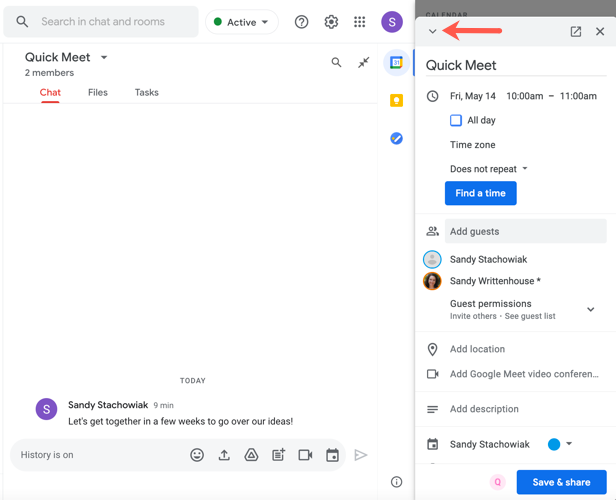The width and height of the screenshot is (616, 500).
Task: Click Sandy Stachowiak message avatar in chat
Action: (46, 409)
